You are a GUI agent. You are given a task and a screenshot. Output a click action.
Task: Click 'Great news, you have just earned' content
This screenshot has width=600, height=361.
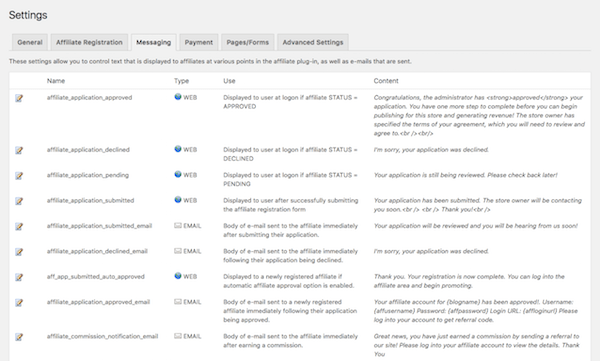point(477,345)
